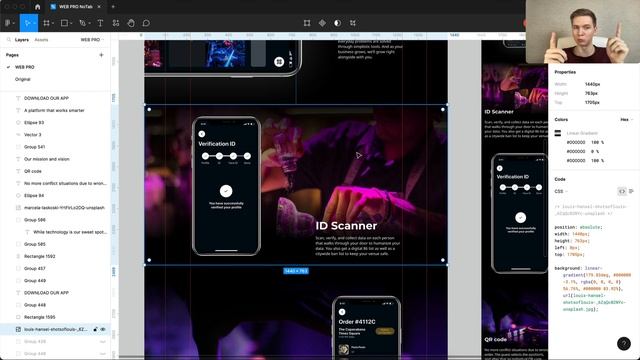
Task: Open the Frame tool dropdown arrow
Action: [x=53, y=23]
